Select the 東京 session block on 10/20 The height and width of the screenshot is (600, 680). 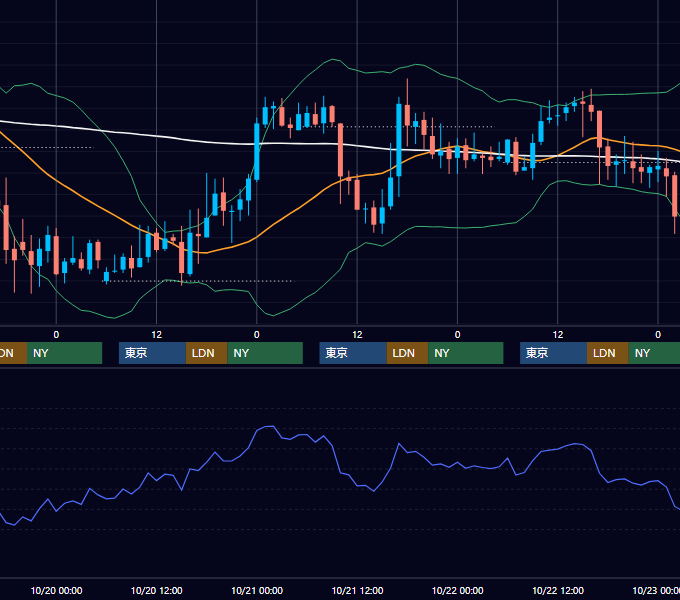point(153,353)
